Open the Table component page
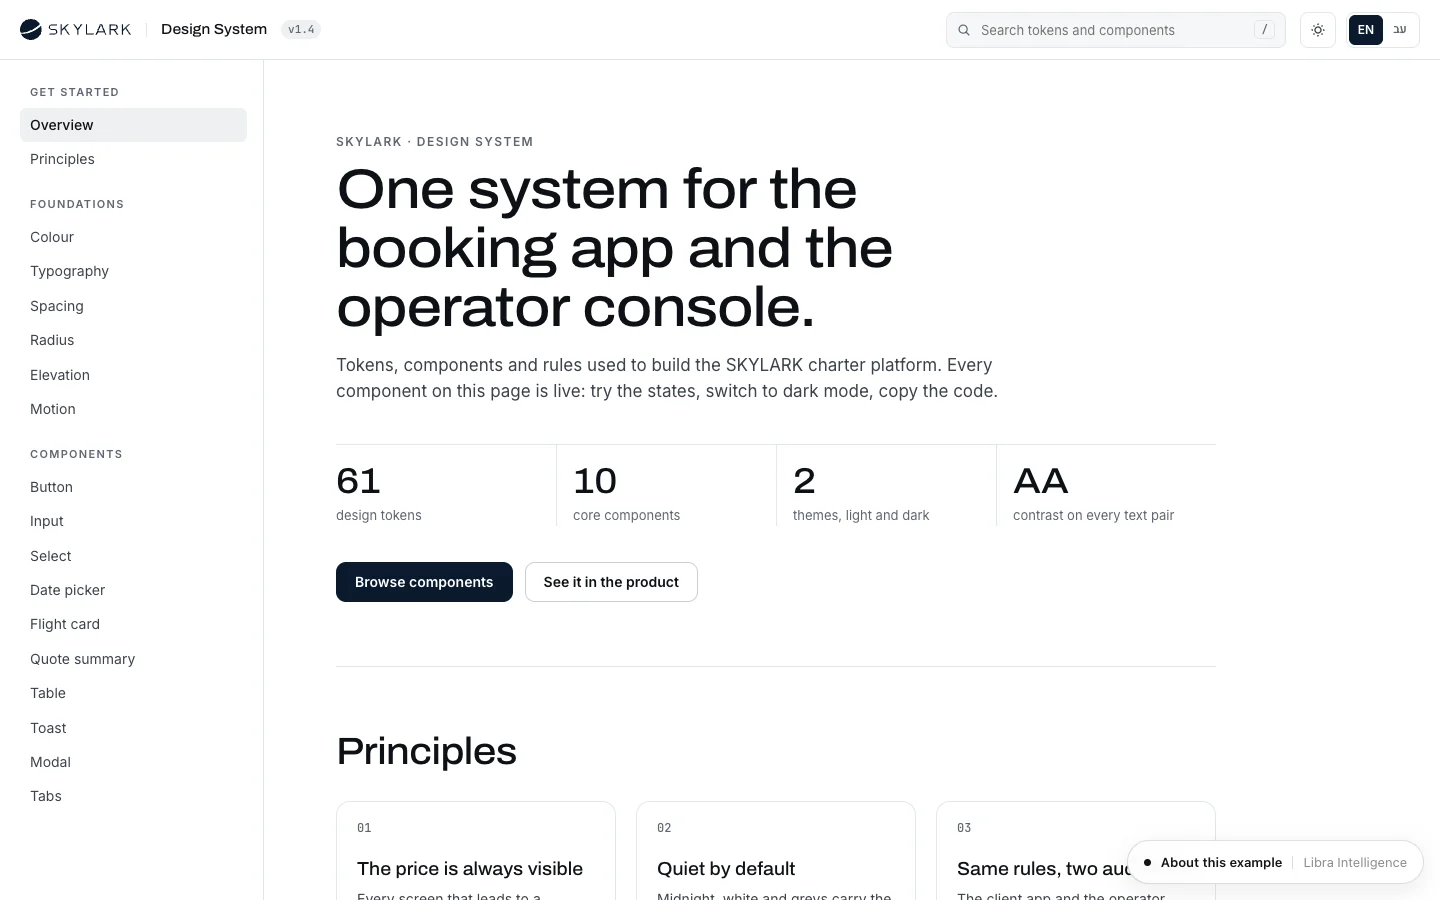Viewport: 1440px width, 900px height. coord(133,693)
